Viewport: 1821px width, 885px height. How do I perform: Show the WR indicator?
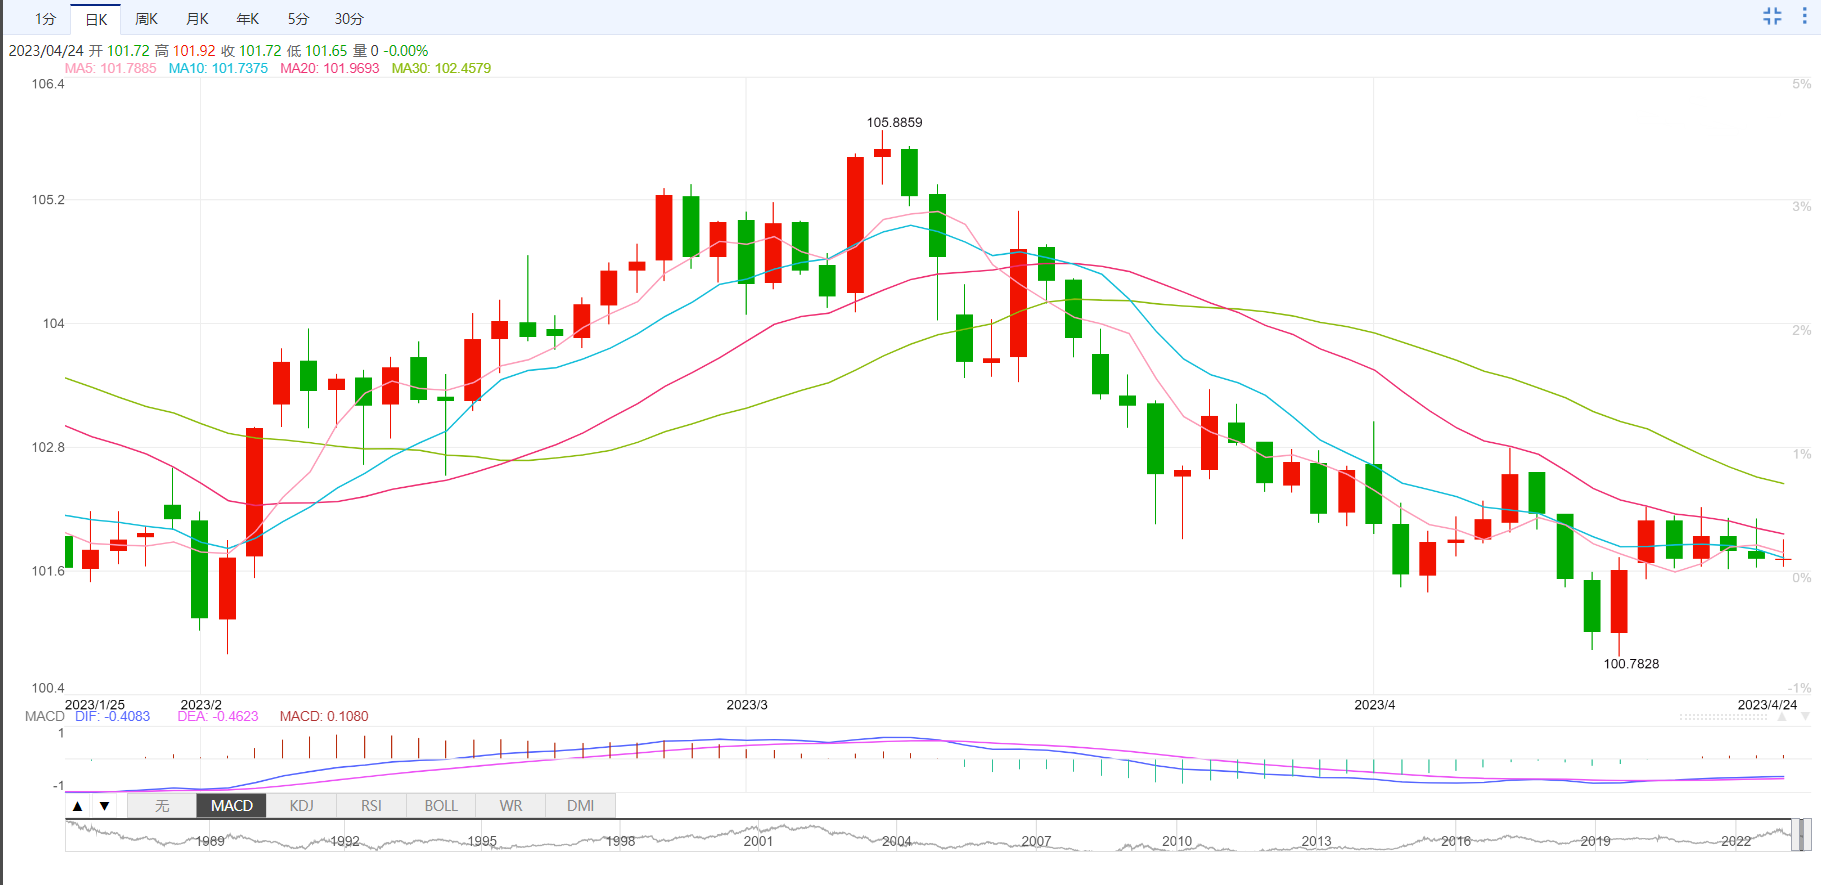pyautogui.click(x=511, y=806)
